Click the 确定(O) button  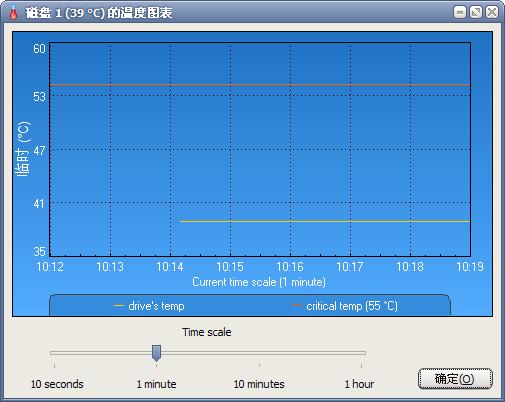(455, 379)
